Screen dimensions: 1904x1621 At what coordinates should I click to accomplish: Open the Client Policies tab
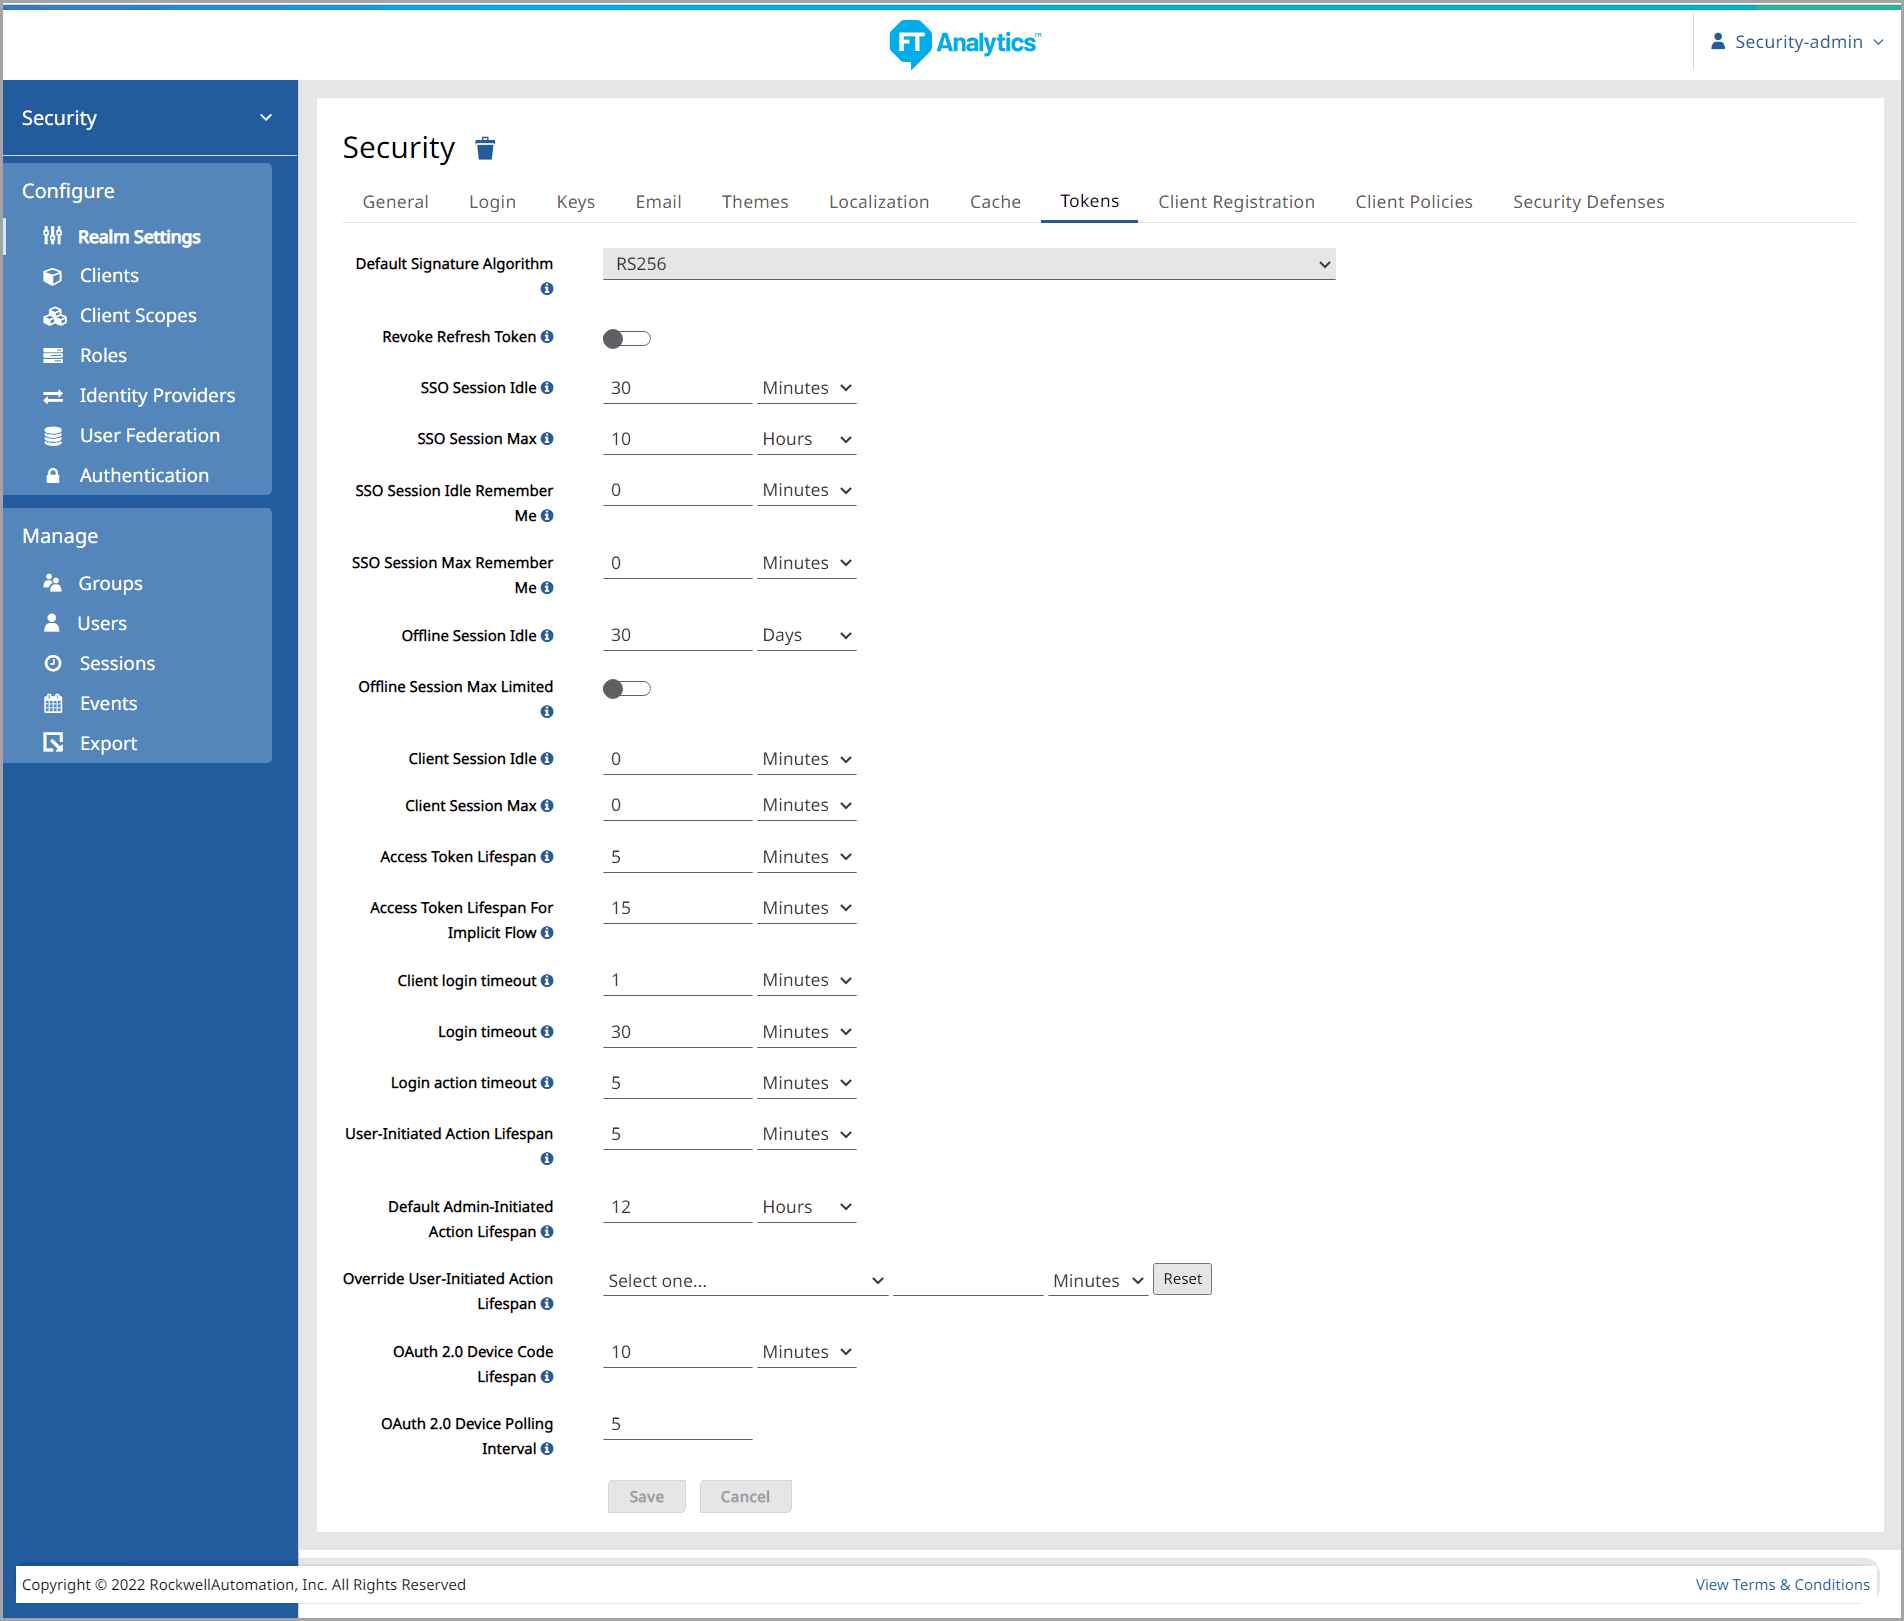(1414, 202)
